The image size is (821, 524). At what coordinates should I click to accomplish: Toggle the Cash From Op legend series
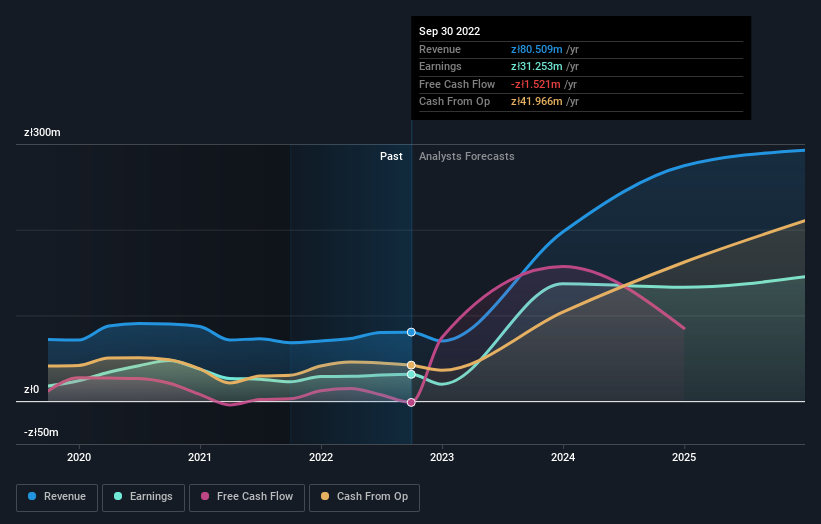tap(364, 497)
